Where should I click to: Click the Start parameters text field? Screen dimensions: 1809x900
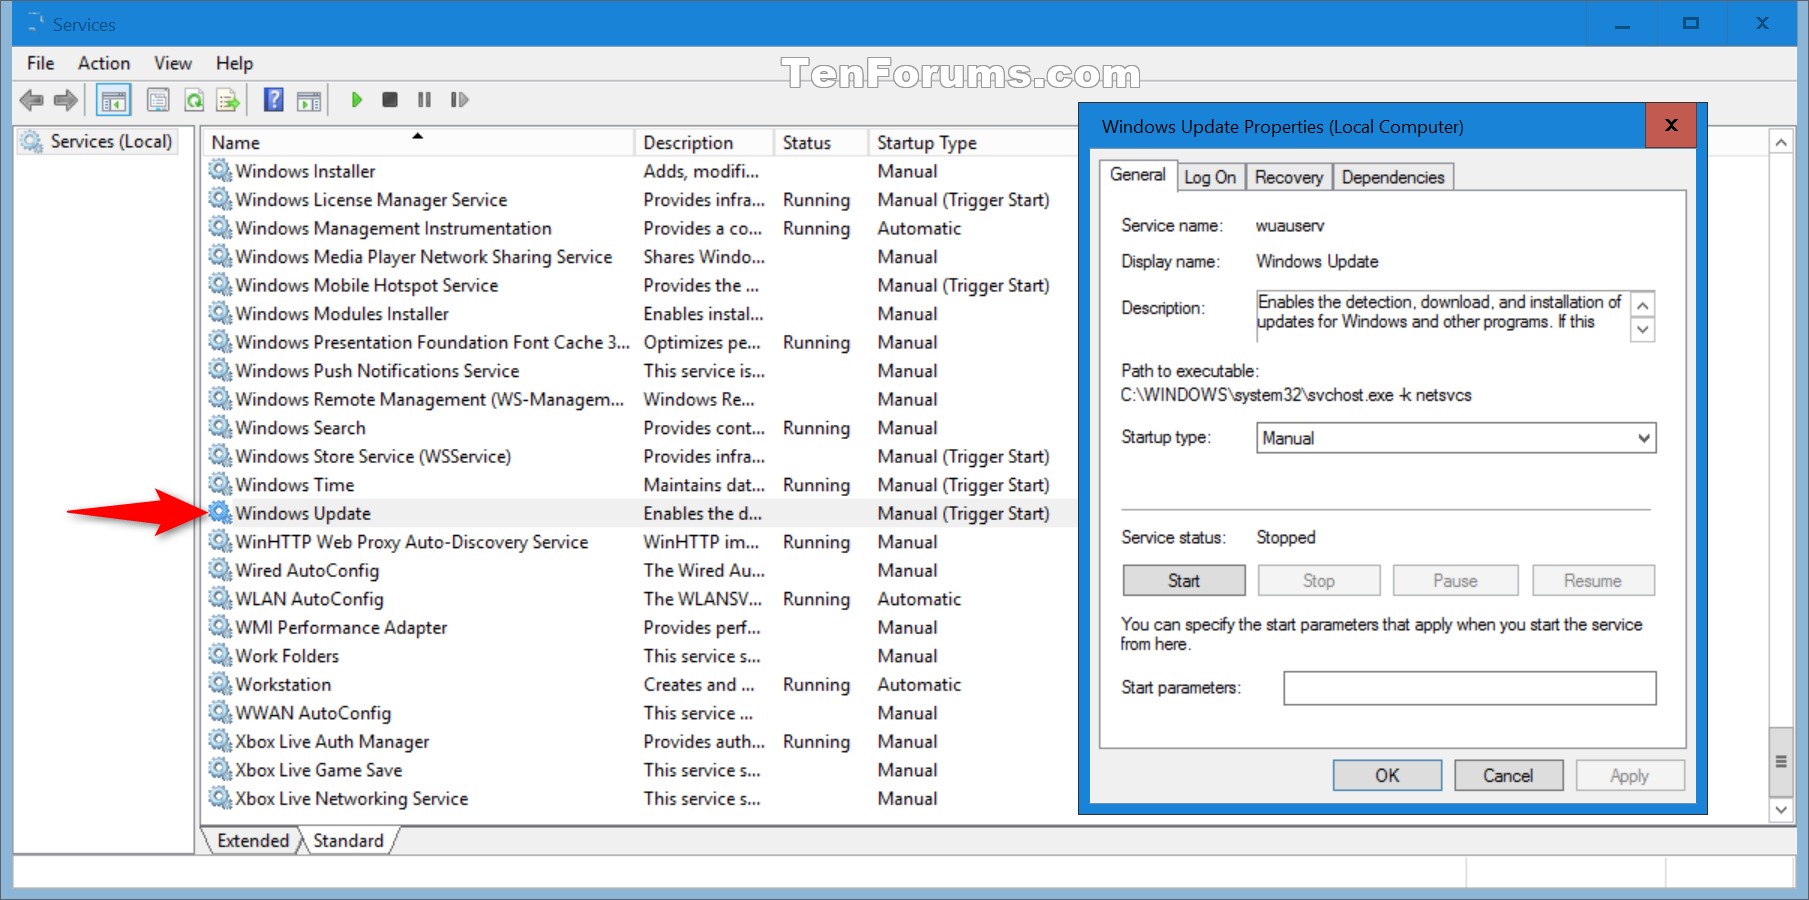click(1470, 688)
